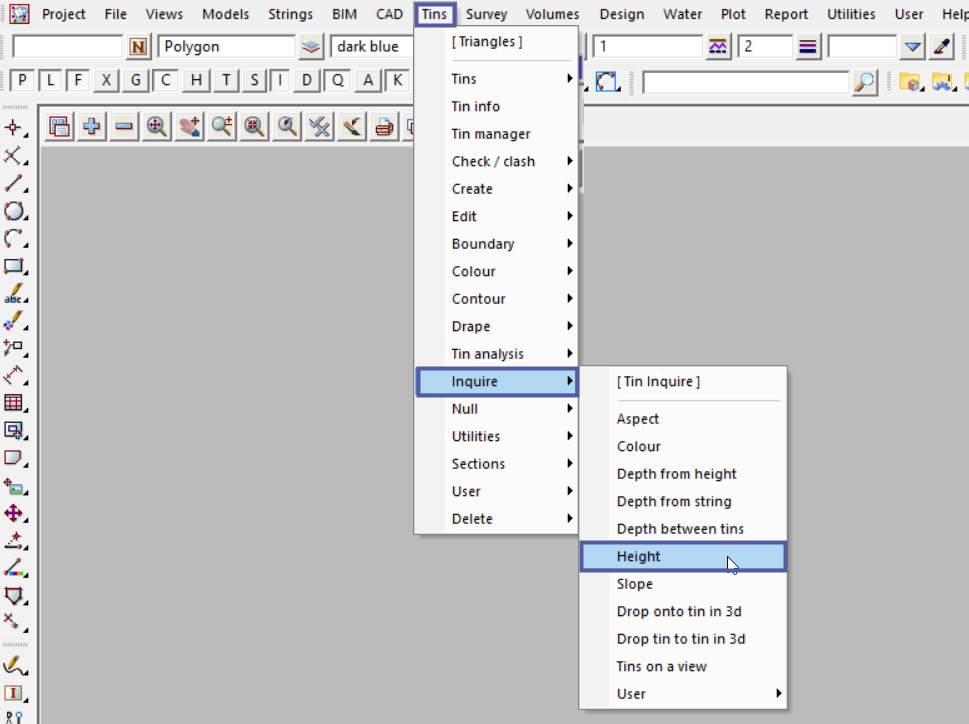
Task: Click the magnifier search icon beside search field
Action: point(865,82)
